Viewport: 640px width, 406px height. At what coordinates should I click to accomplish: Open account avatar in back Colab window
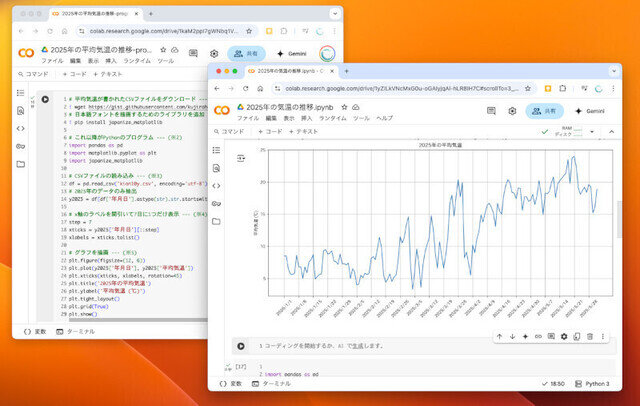click(327, 53)
